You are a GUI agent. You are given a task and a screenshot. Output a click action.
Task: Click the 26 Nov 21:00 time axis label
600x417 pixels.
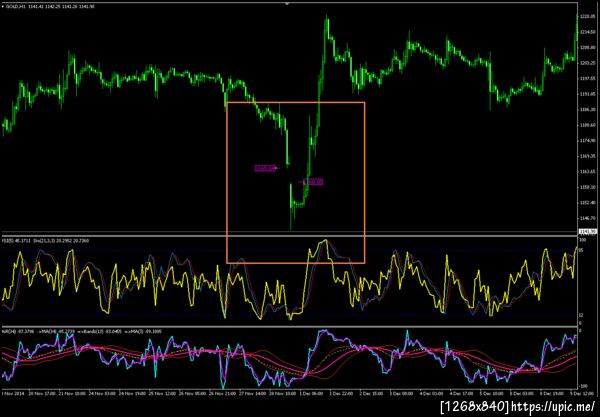point(223,393)
